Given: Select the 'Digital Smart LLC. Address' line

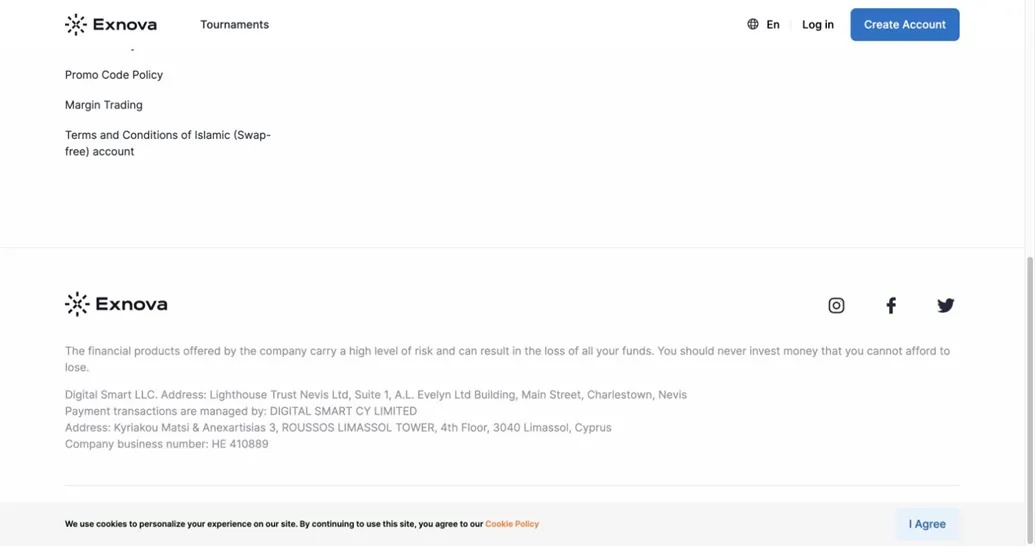Looking at the screenshot, I should (x=376, y=394).
